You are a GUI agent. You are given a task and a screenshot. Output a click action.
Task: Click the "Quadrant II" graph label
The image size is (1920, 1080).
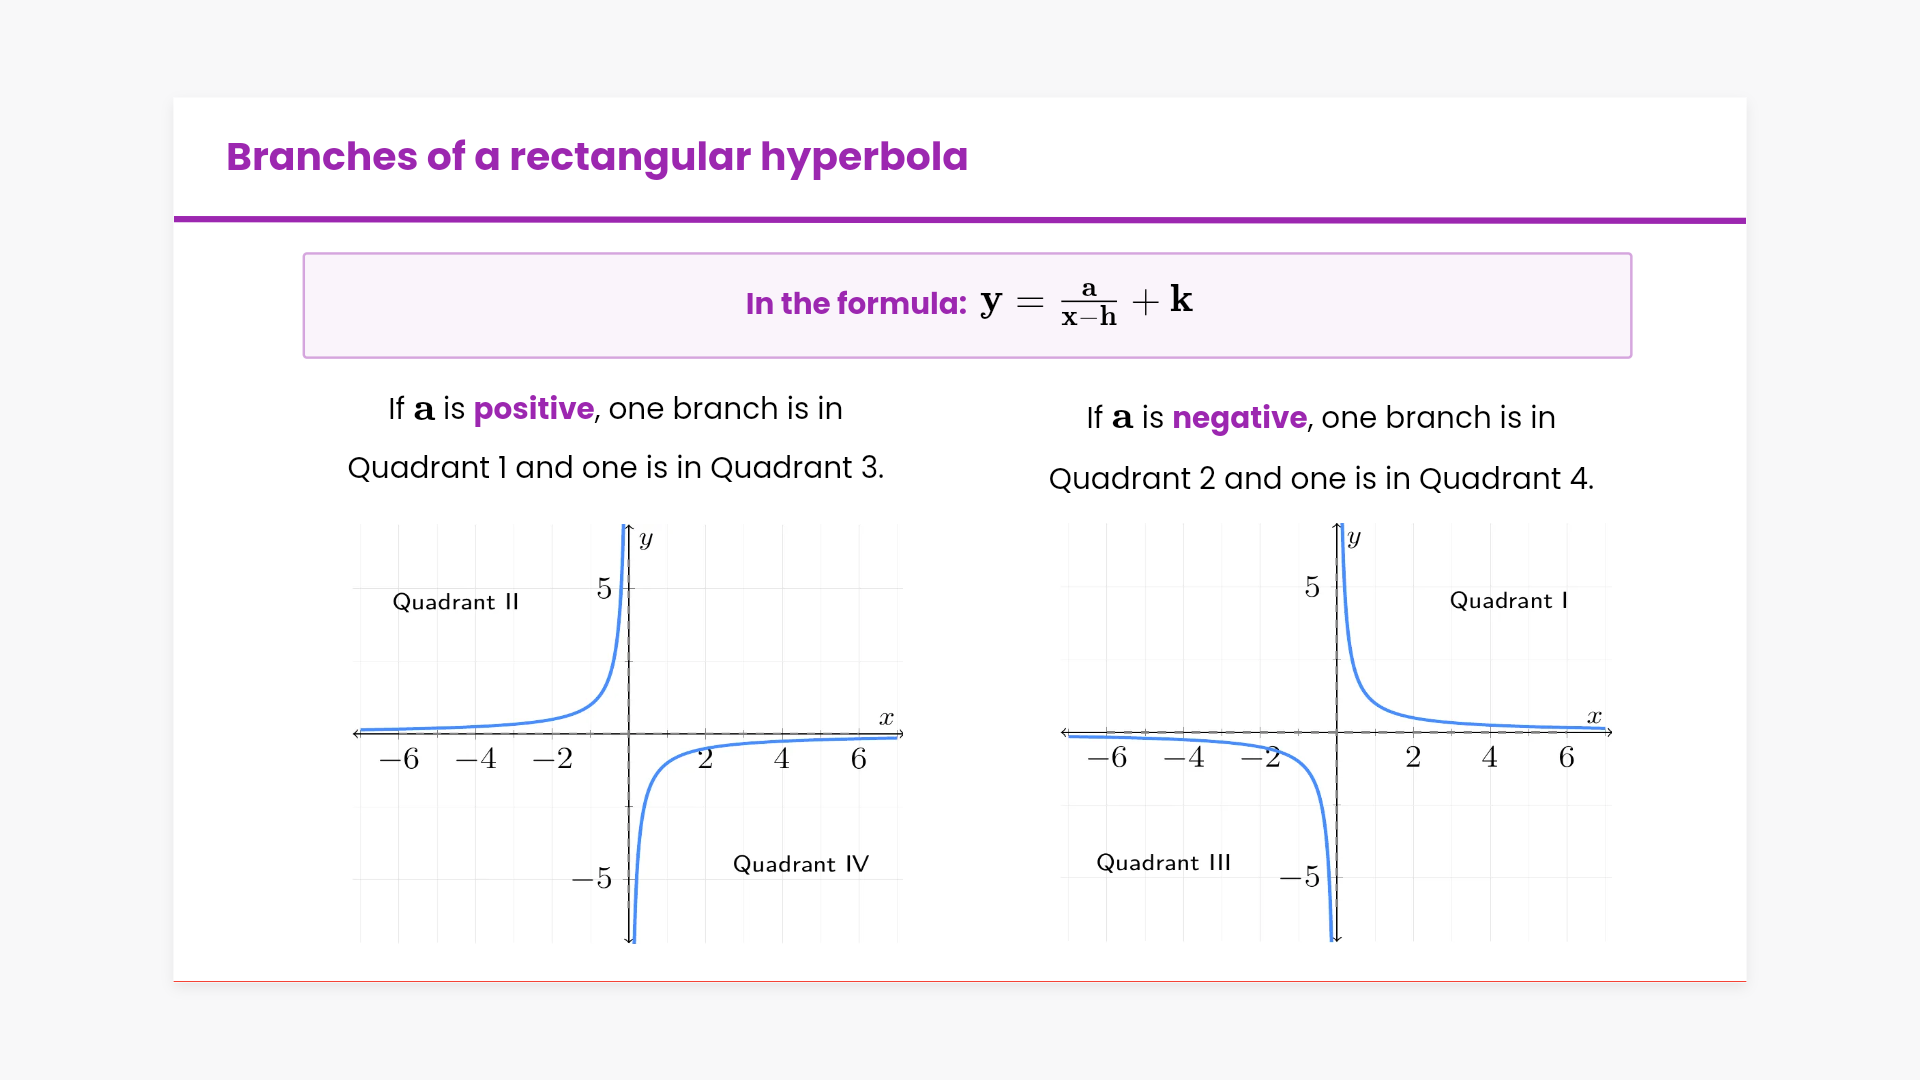click(x=455, y=602)
